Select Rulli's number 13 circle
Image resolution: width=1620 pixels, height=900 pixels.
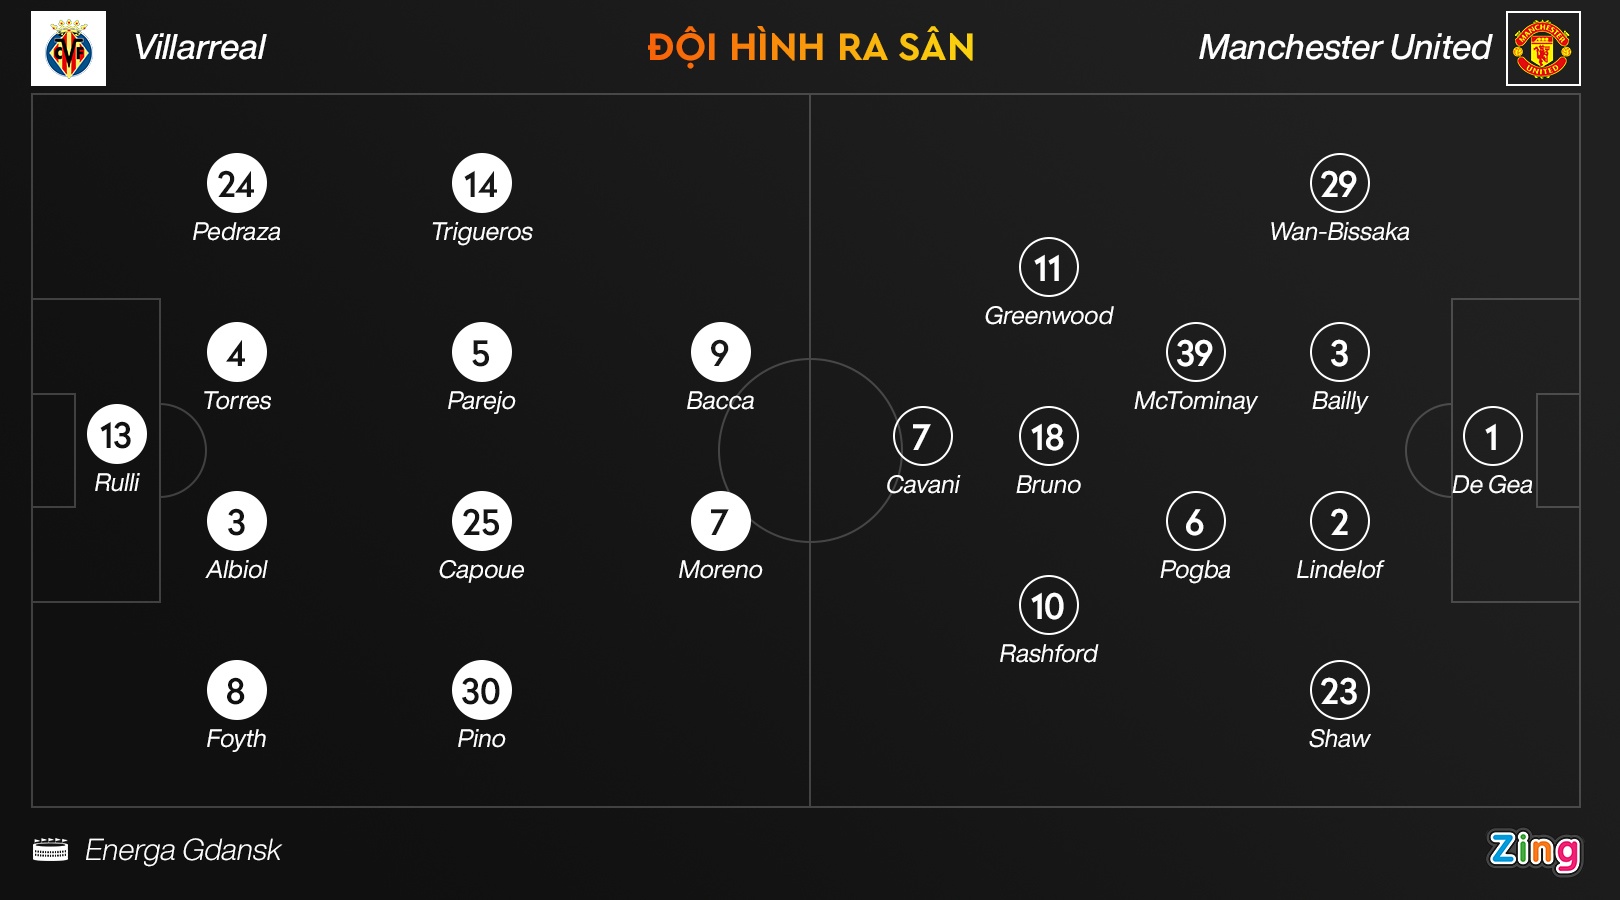pos(117,435)
